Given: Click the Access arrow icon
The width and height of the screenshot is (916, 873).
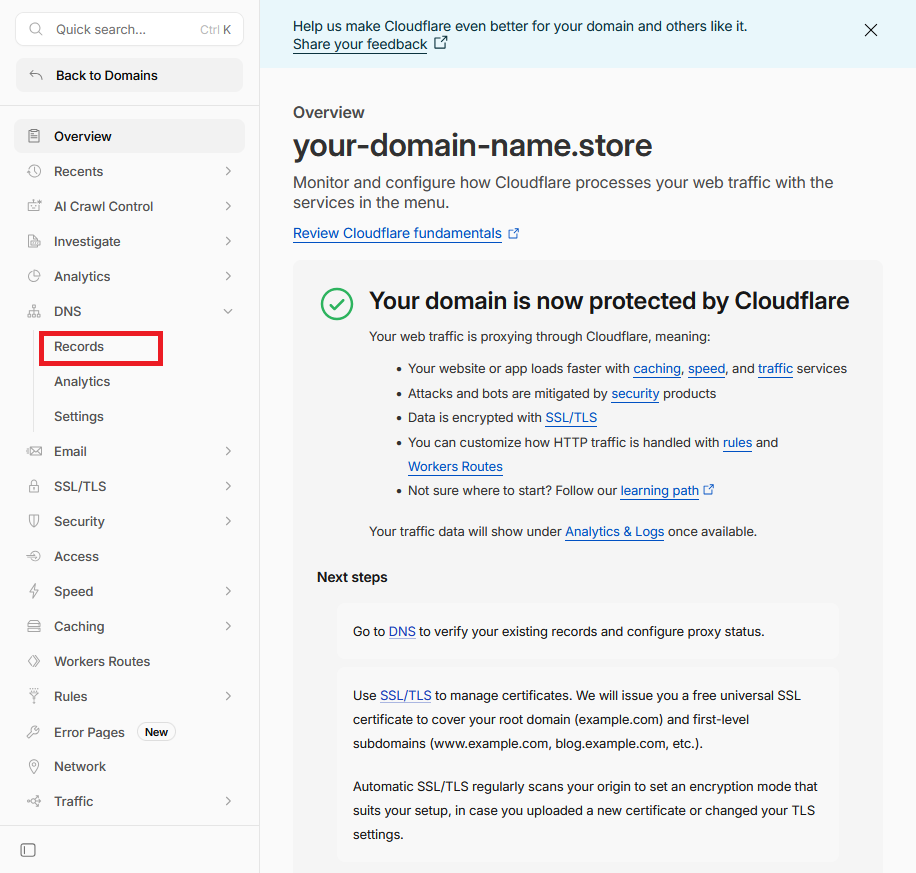Looking at the screenshot, I should click(x=34, y=556).
